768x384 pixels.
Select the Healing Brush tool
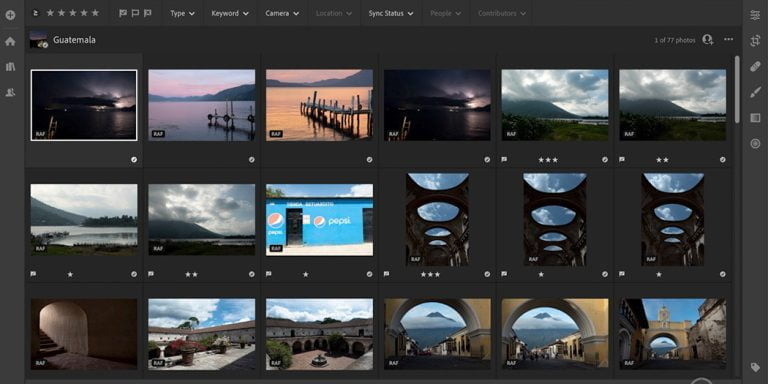(x=755, y=67)
